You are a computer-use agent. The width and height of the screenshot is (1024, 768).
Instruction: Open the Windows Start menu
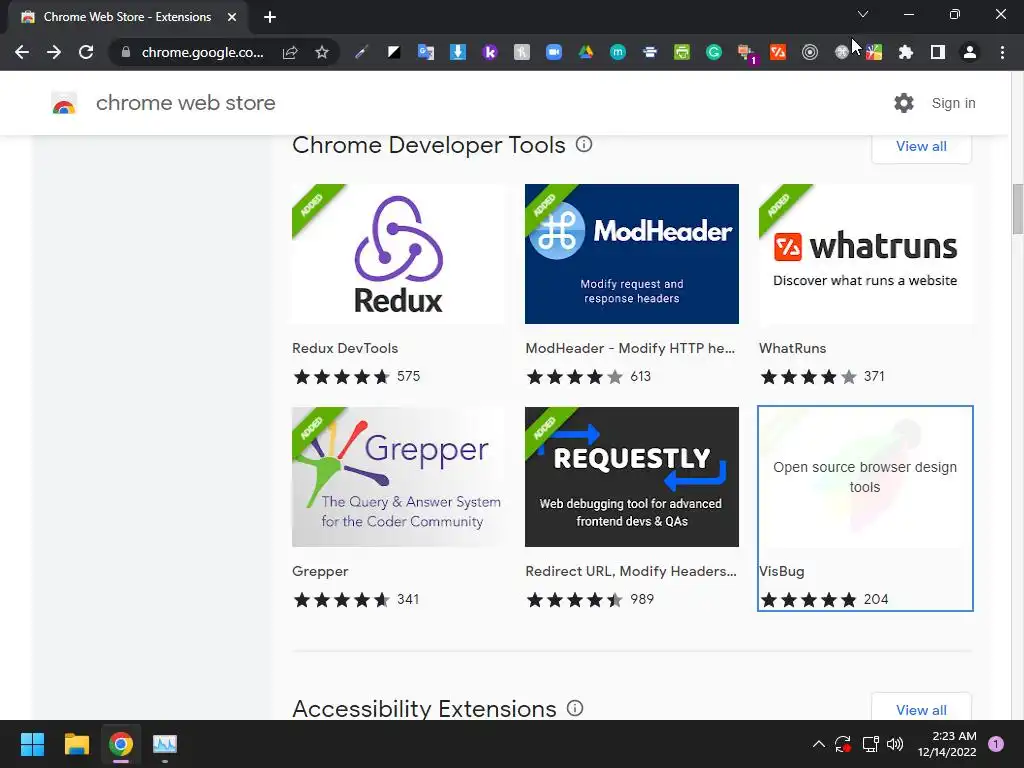(x=32, y=744)
